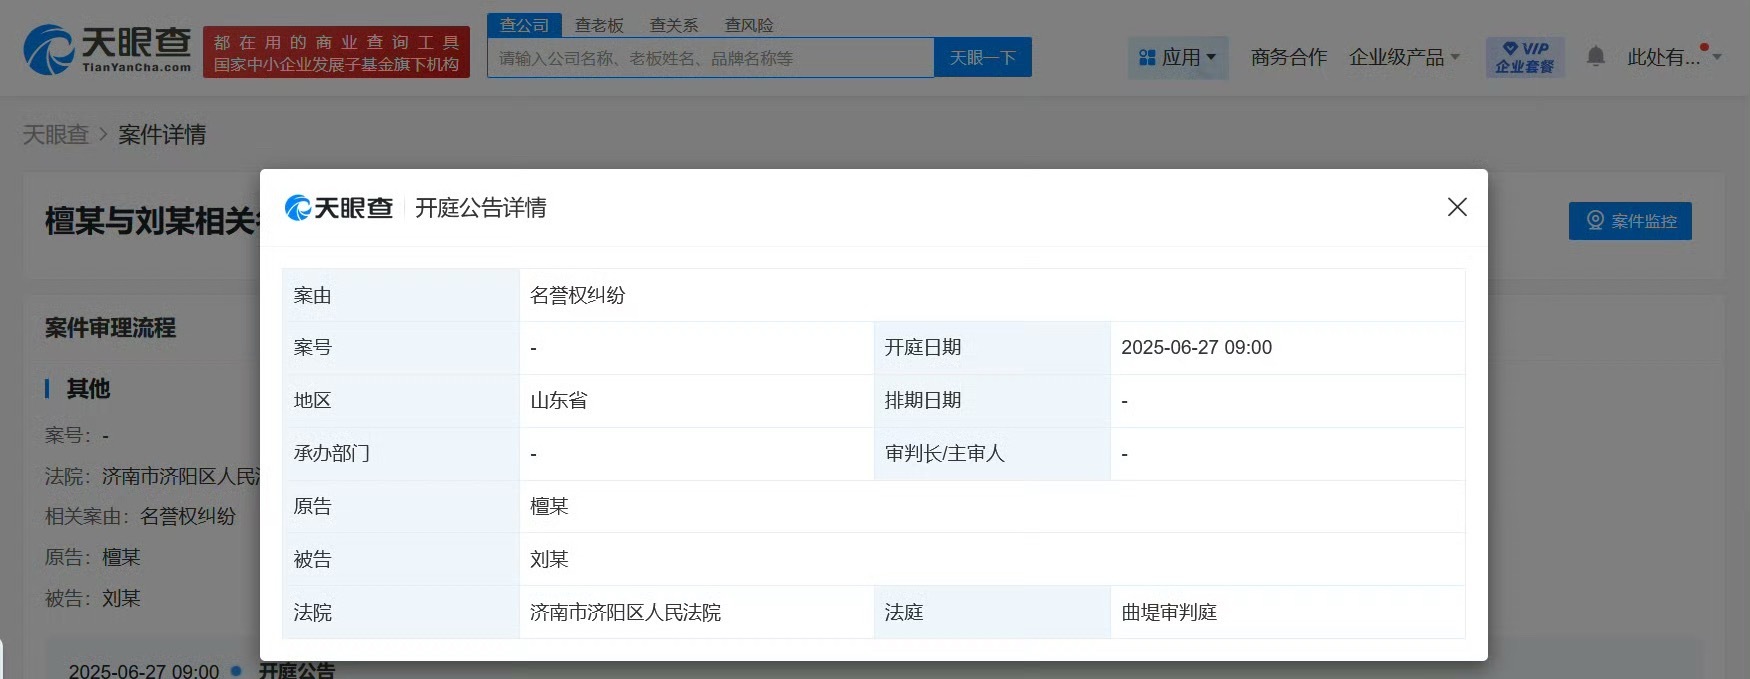This screenshot has width=1750, height=679.
Task: Expand the user account menu 此处有...
Action: (1674, 57)
